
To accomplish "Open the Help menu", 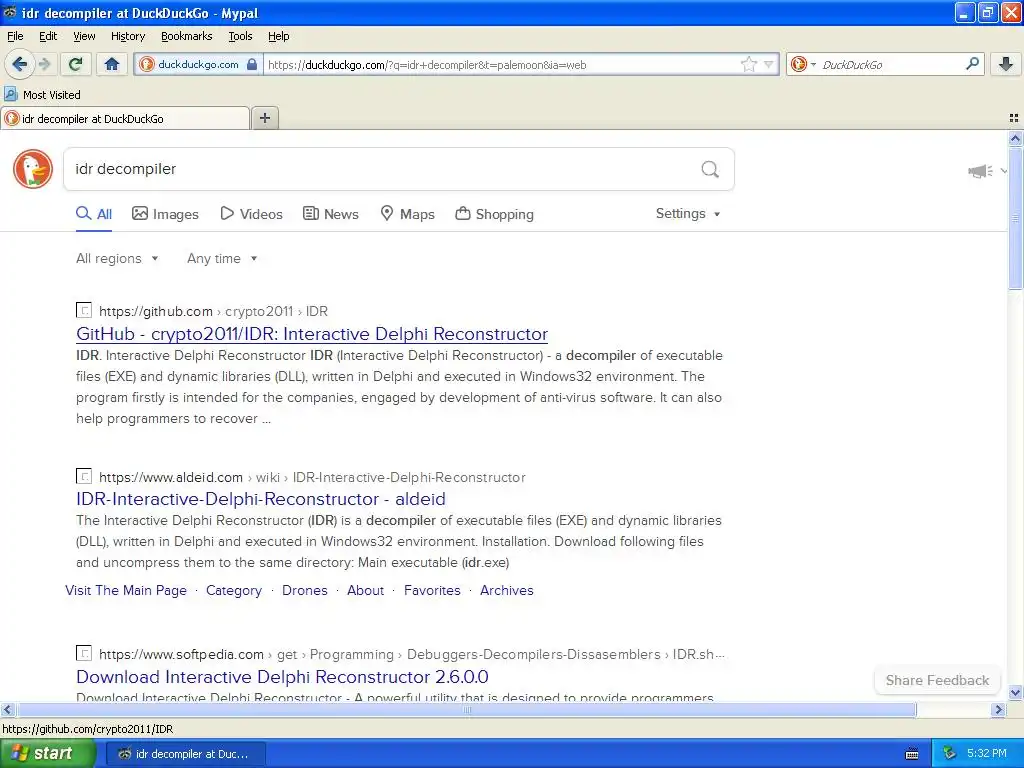I will pyautogui.click(x=278, y=36).
